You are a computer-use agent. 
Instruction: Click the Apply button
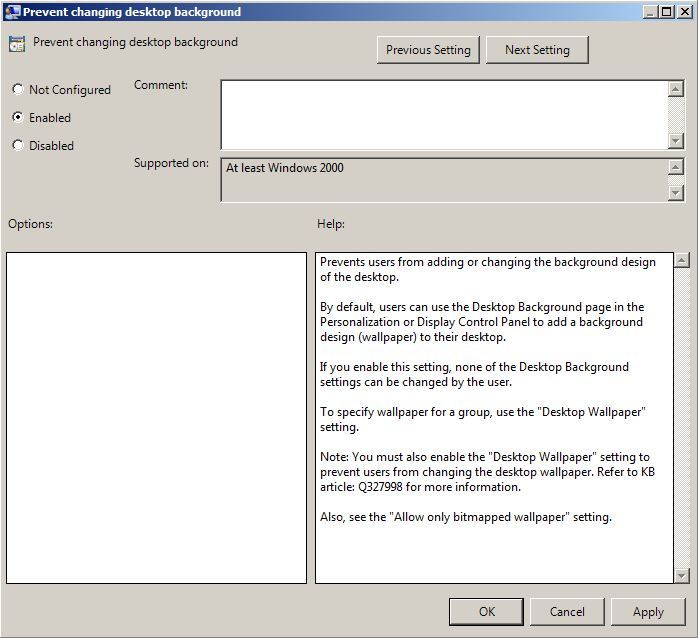[x=648, y=612]
